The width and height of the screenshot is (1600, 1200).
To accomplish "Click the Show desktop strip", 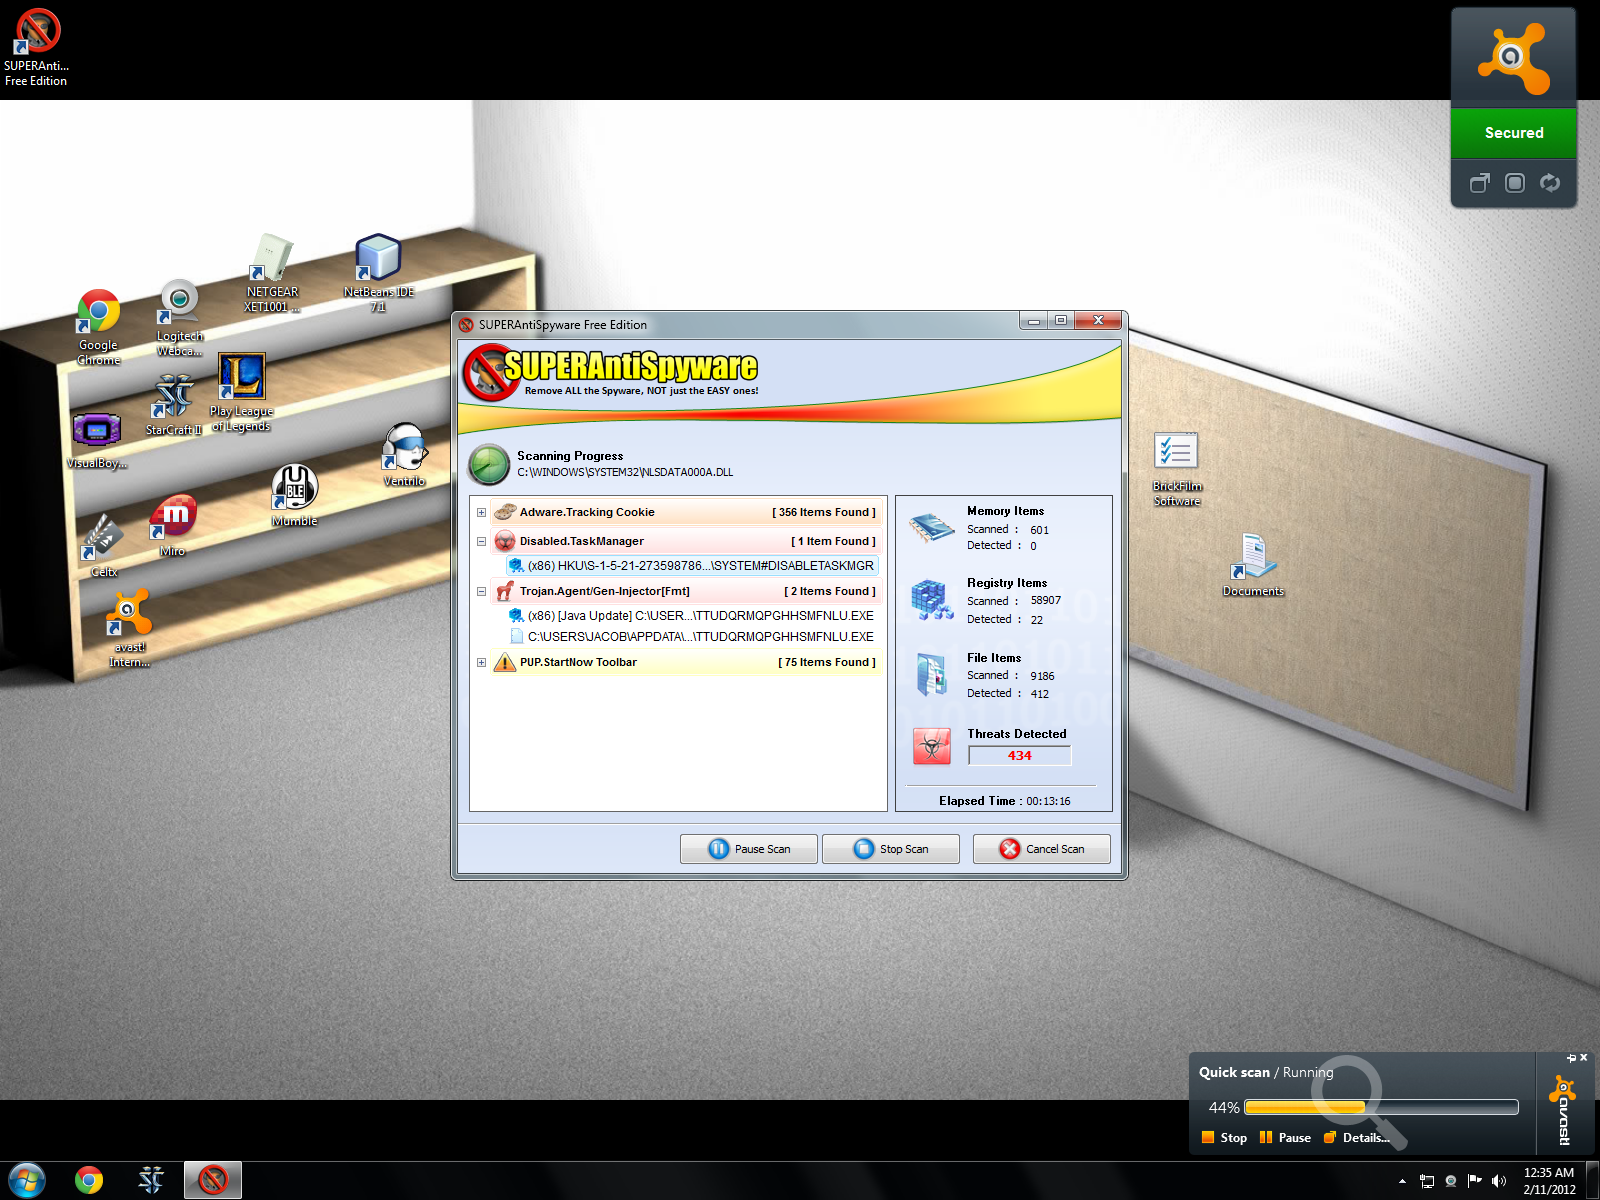I will click(1593, 1181).
